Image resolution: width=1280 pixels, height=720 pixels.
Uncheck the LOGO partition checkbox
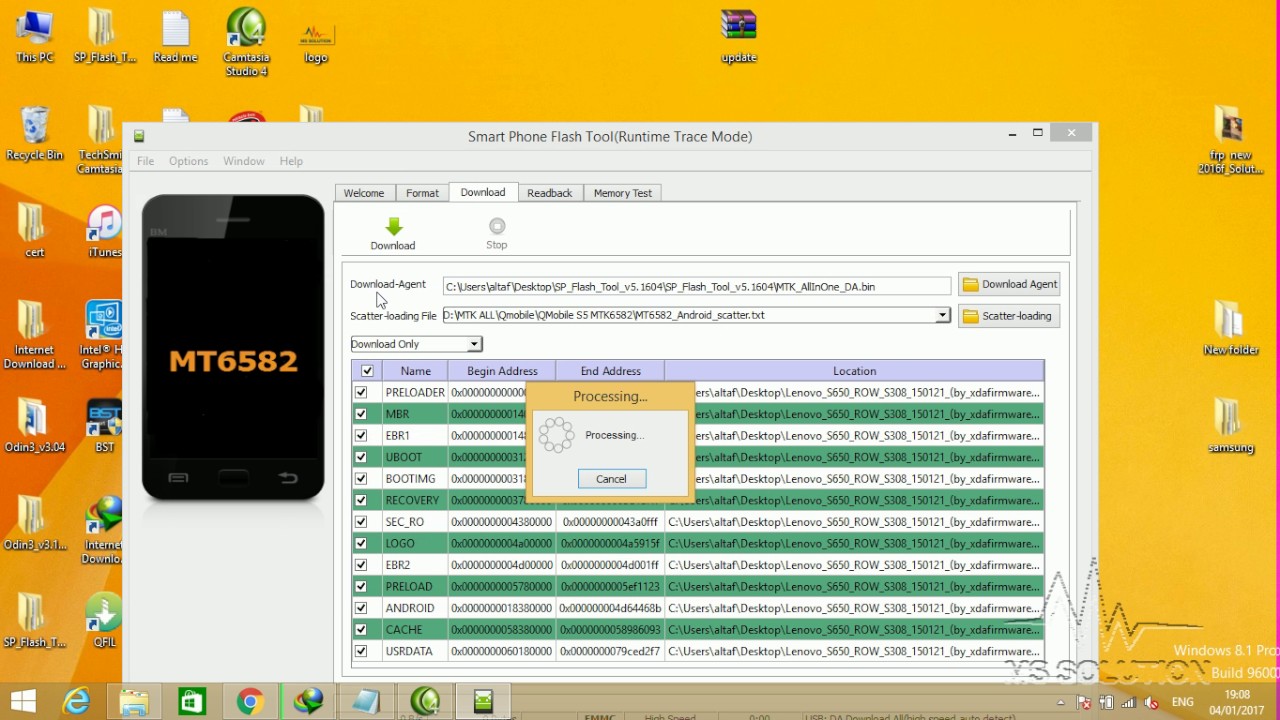coord(361,543)
